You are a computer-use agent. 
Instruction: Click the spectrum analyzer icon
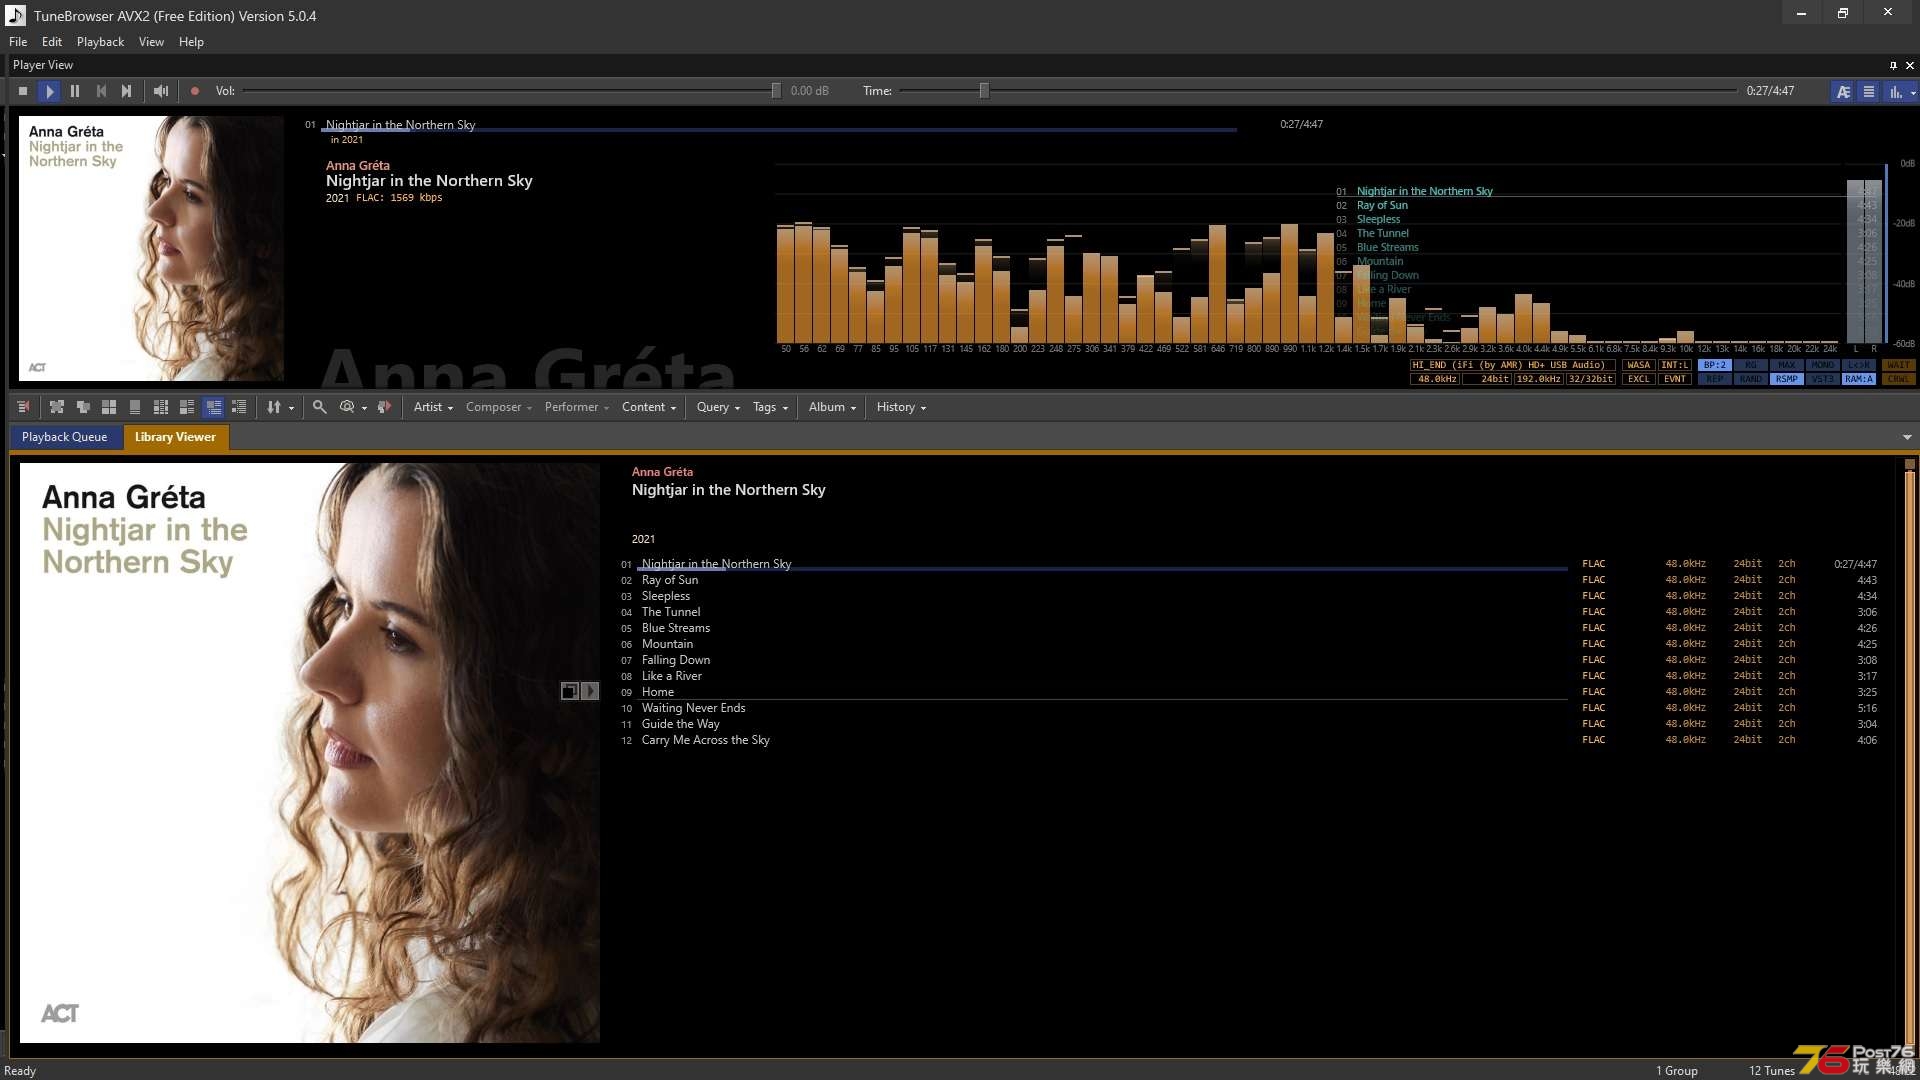click(x=1894, y=91)
